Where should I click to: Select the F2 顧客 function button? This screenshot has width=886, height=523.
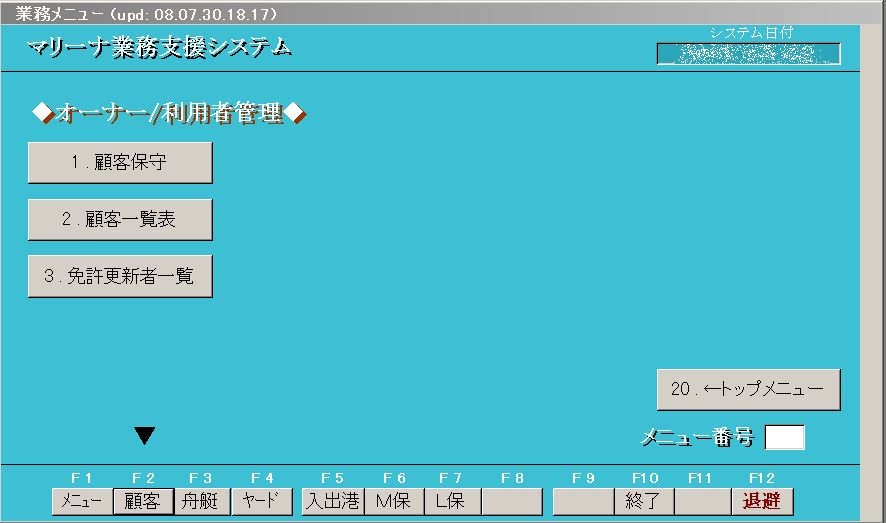141,501
